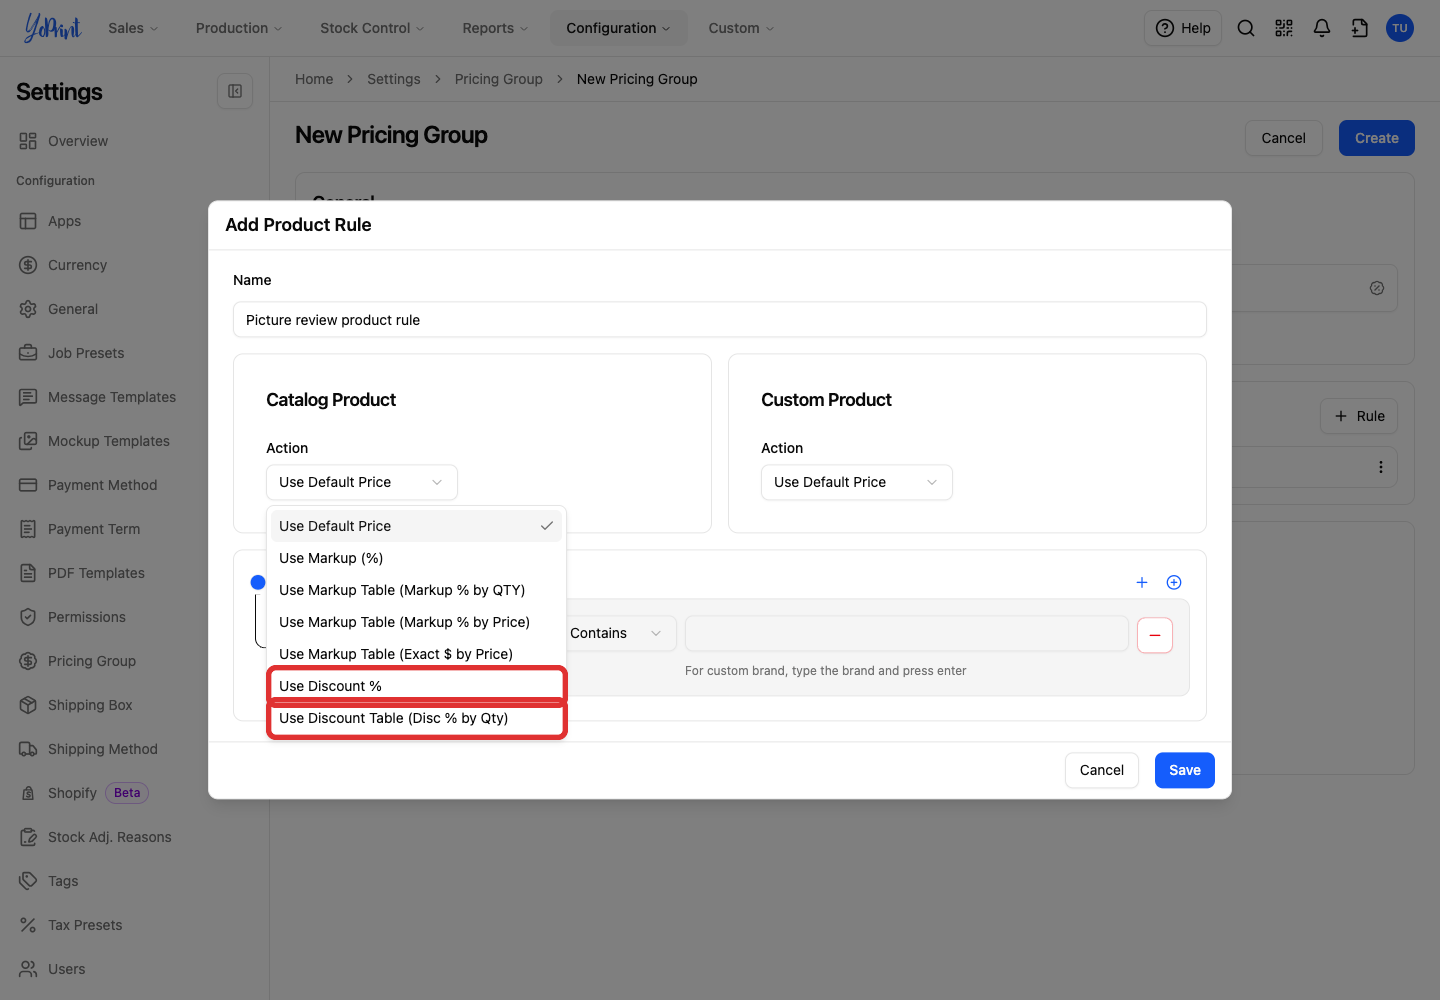
Task: Select Use Markup (%) option
Action: (x=416, y=558)
